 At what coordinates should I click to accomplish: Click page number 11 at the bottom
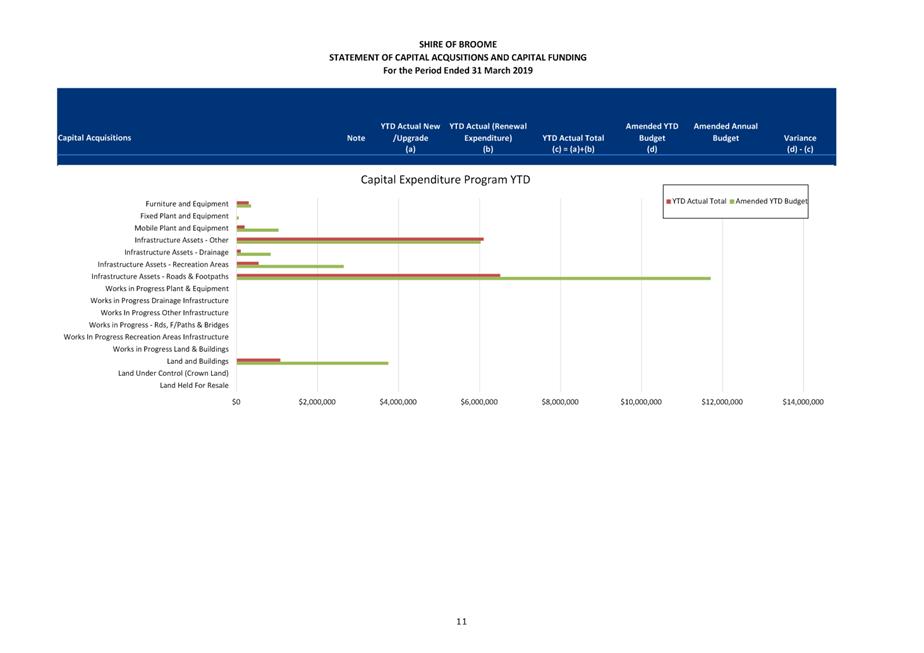tap(461, 621)
